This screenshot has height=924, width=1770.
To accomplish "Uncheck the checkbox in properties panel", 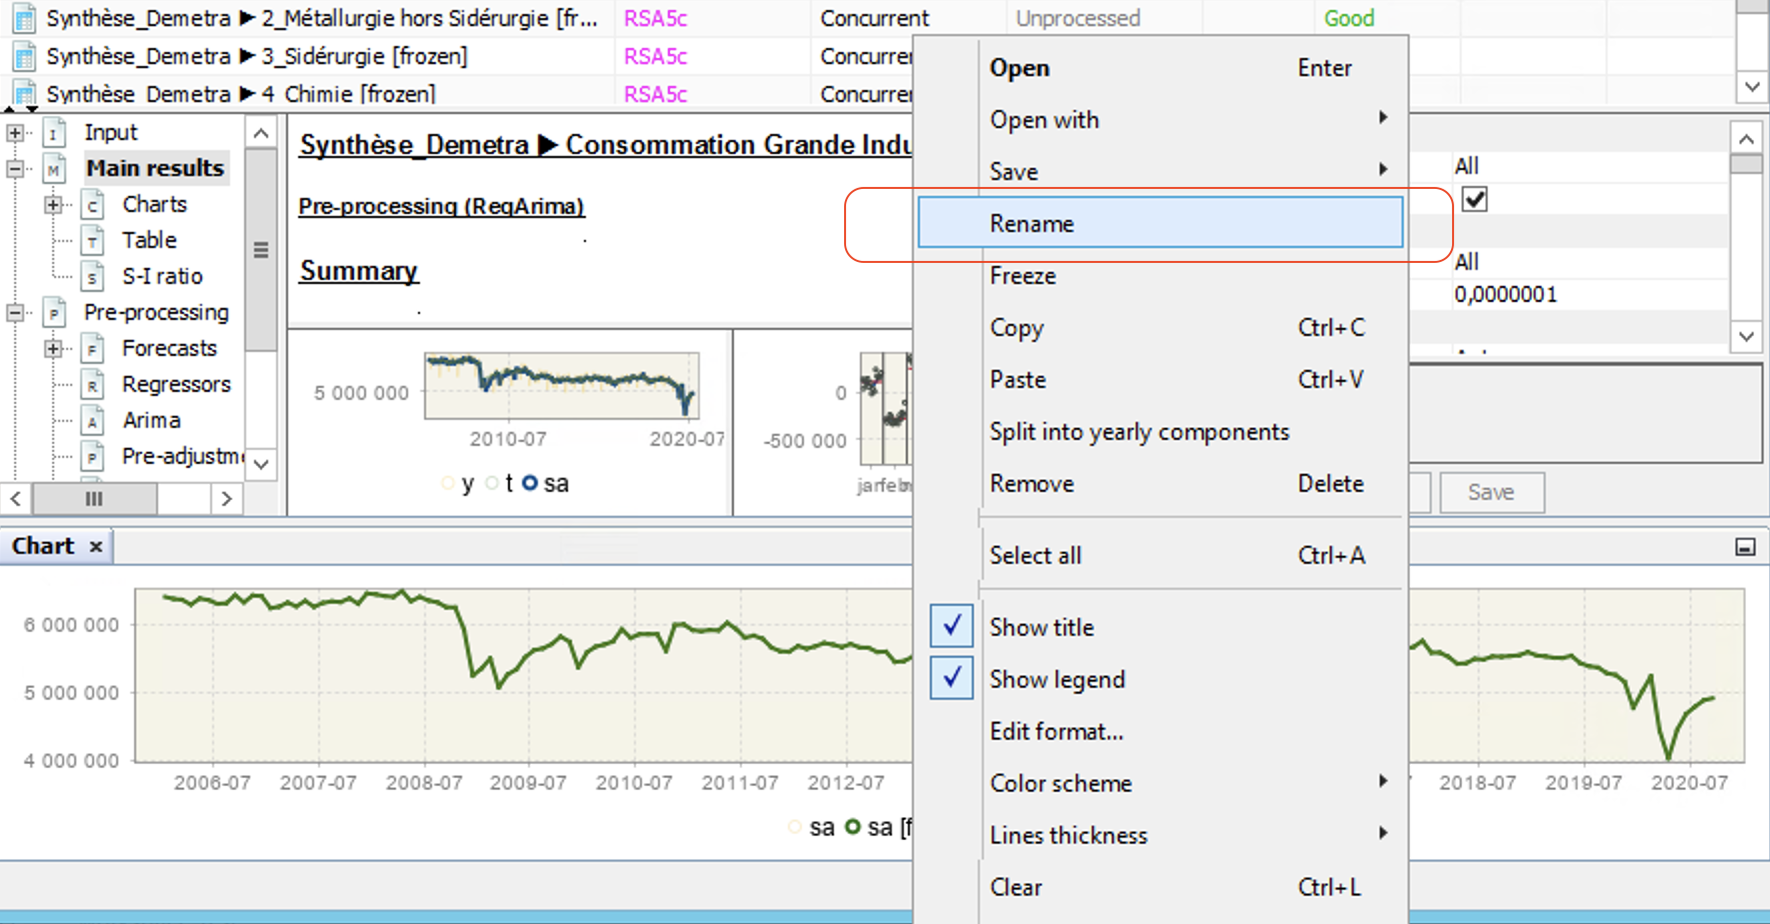I will (x=1474, y=200).
